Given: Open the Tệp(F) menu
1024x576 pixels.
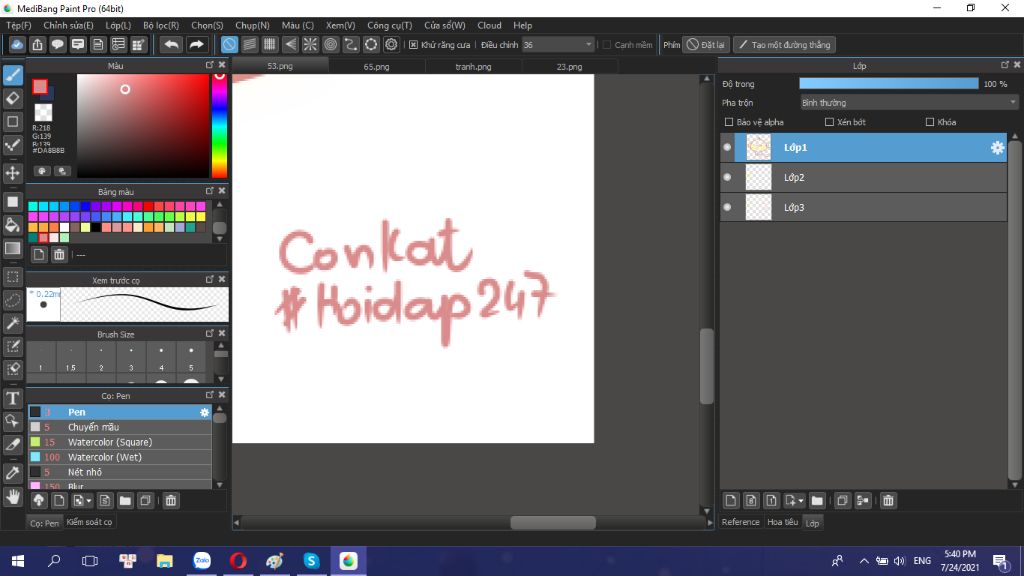Looking at the screenshot, I should (x=18, y=25).
